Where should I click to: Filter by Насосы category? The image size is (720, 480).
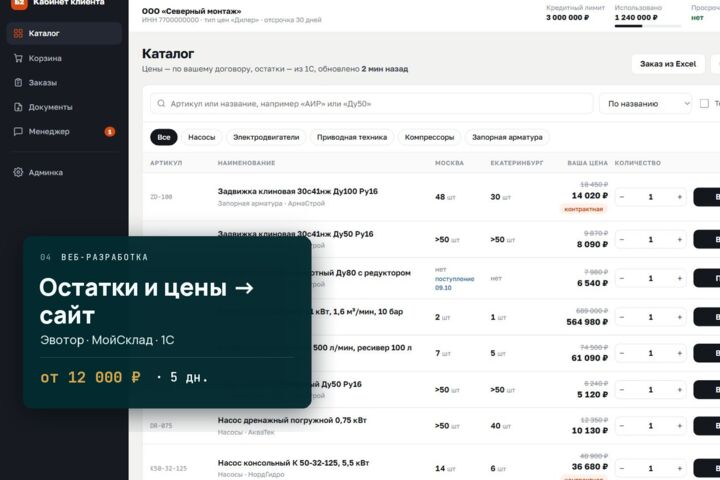coord(202,137)
